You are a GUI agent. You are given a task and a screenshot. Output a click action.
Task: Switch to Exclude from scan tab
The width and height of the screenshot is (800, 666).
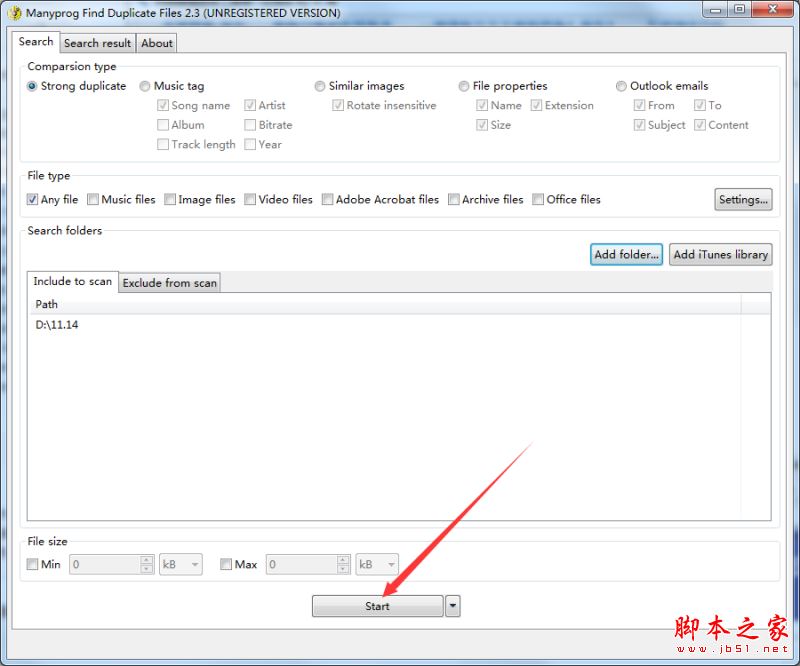(x=169, y=283)
